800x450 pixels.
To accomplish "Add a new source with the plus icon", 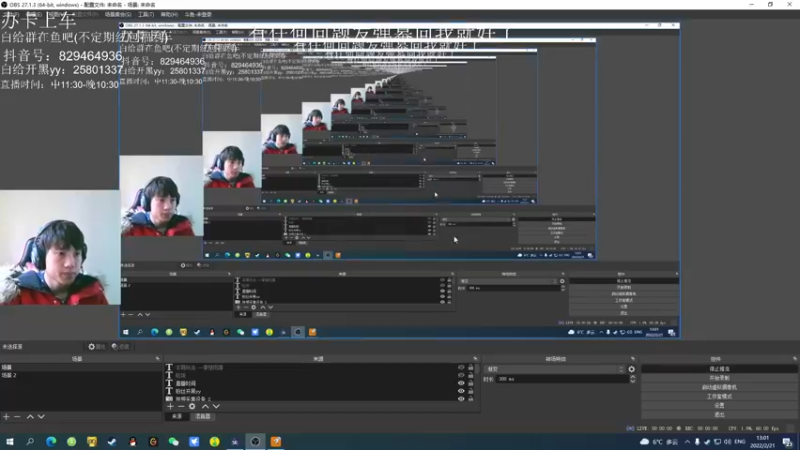I will [x=170, y=407].
